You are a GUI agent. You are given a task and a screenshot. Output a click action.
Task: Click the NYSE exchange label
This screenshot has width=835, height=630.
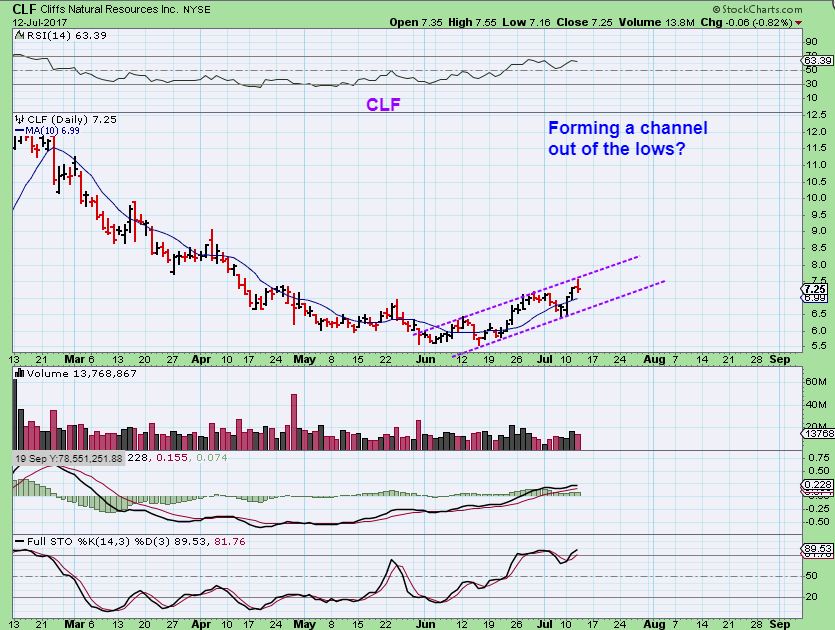point(197,10)
